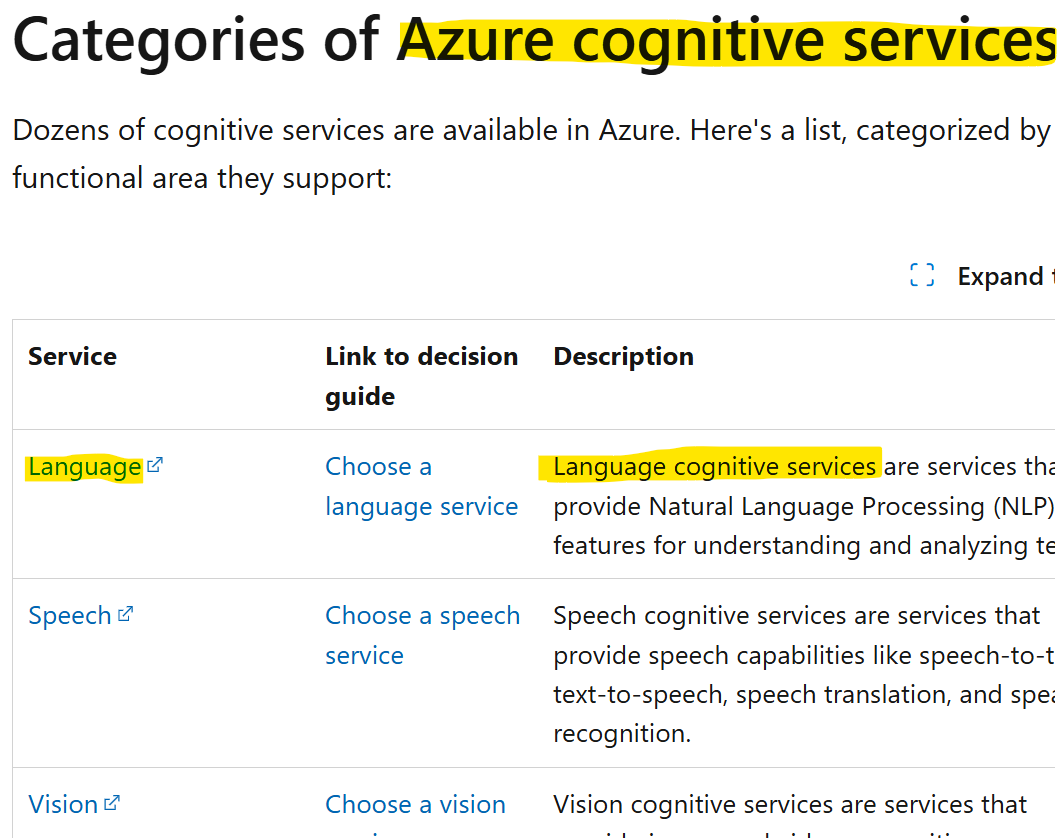The width and height of the screenshot is (1057, 838).
Task: Open the Language service link
Action: [x=84, y=467]
